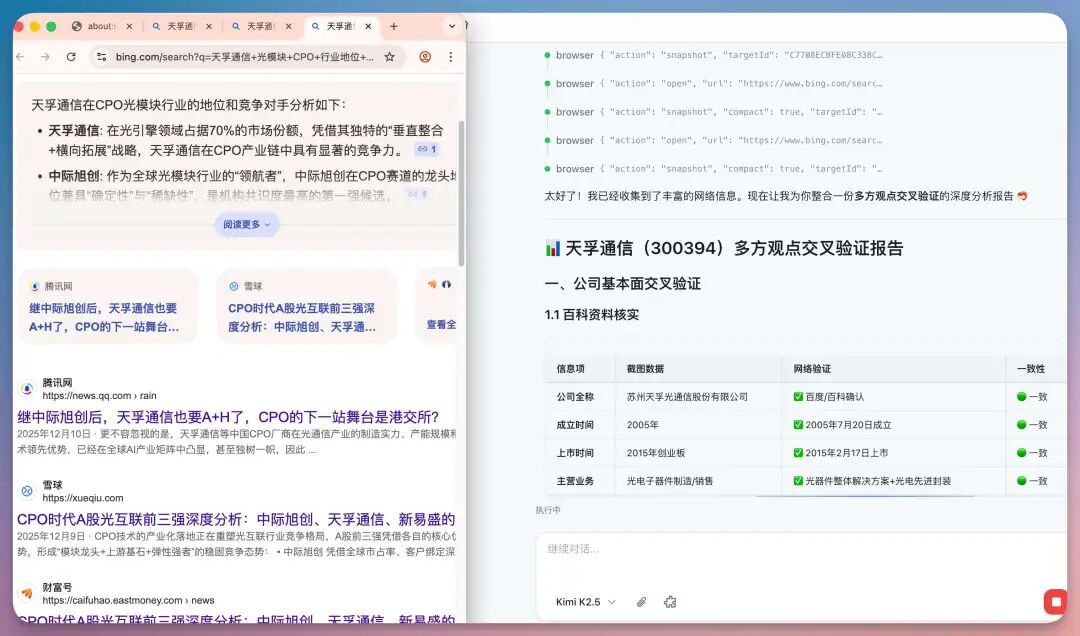The width and height of the screenshot is (1080, 636).
Task: Click the paperclip attachment icon in chat input
Action: pyautogui.click(x=641, y=602)
